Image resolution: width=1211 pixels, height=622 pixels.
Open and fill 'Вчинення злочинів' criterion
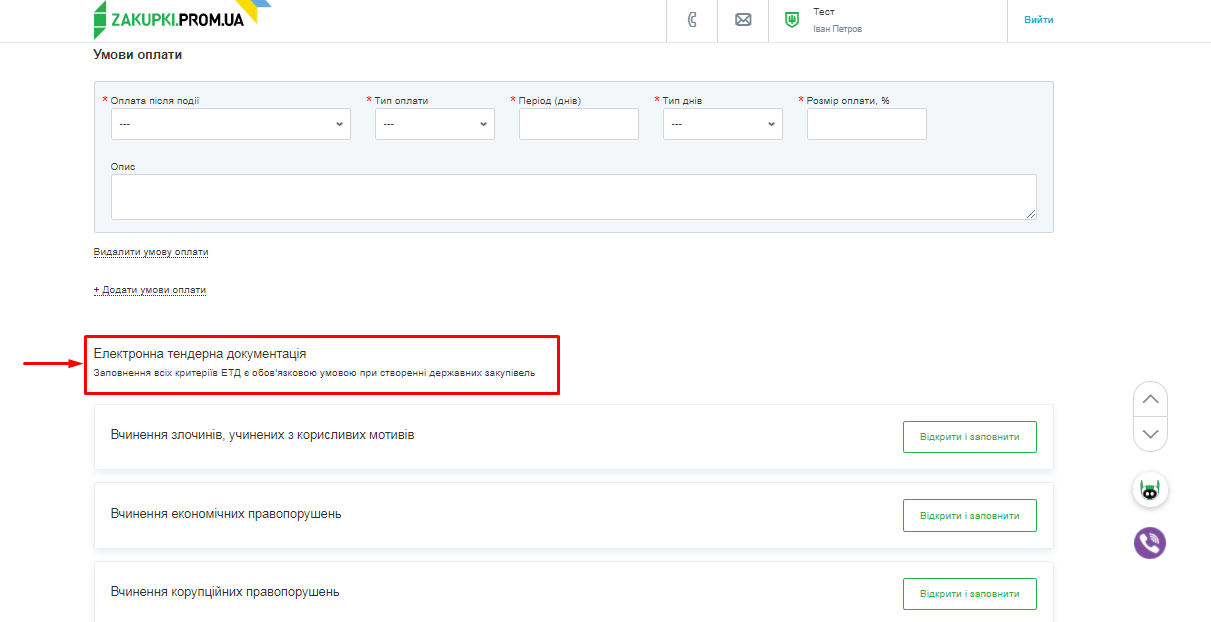point(969,437)
